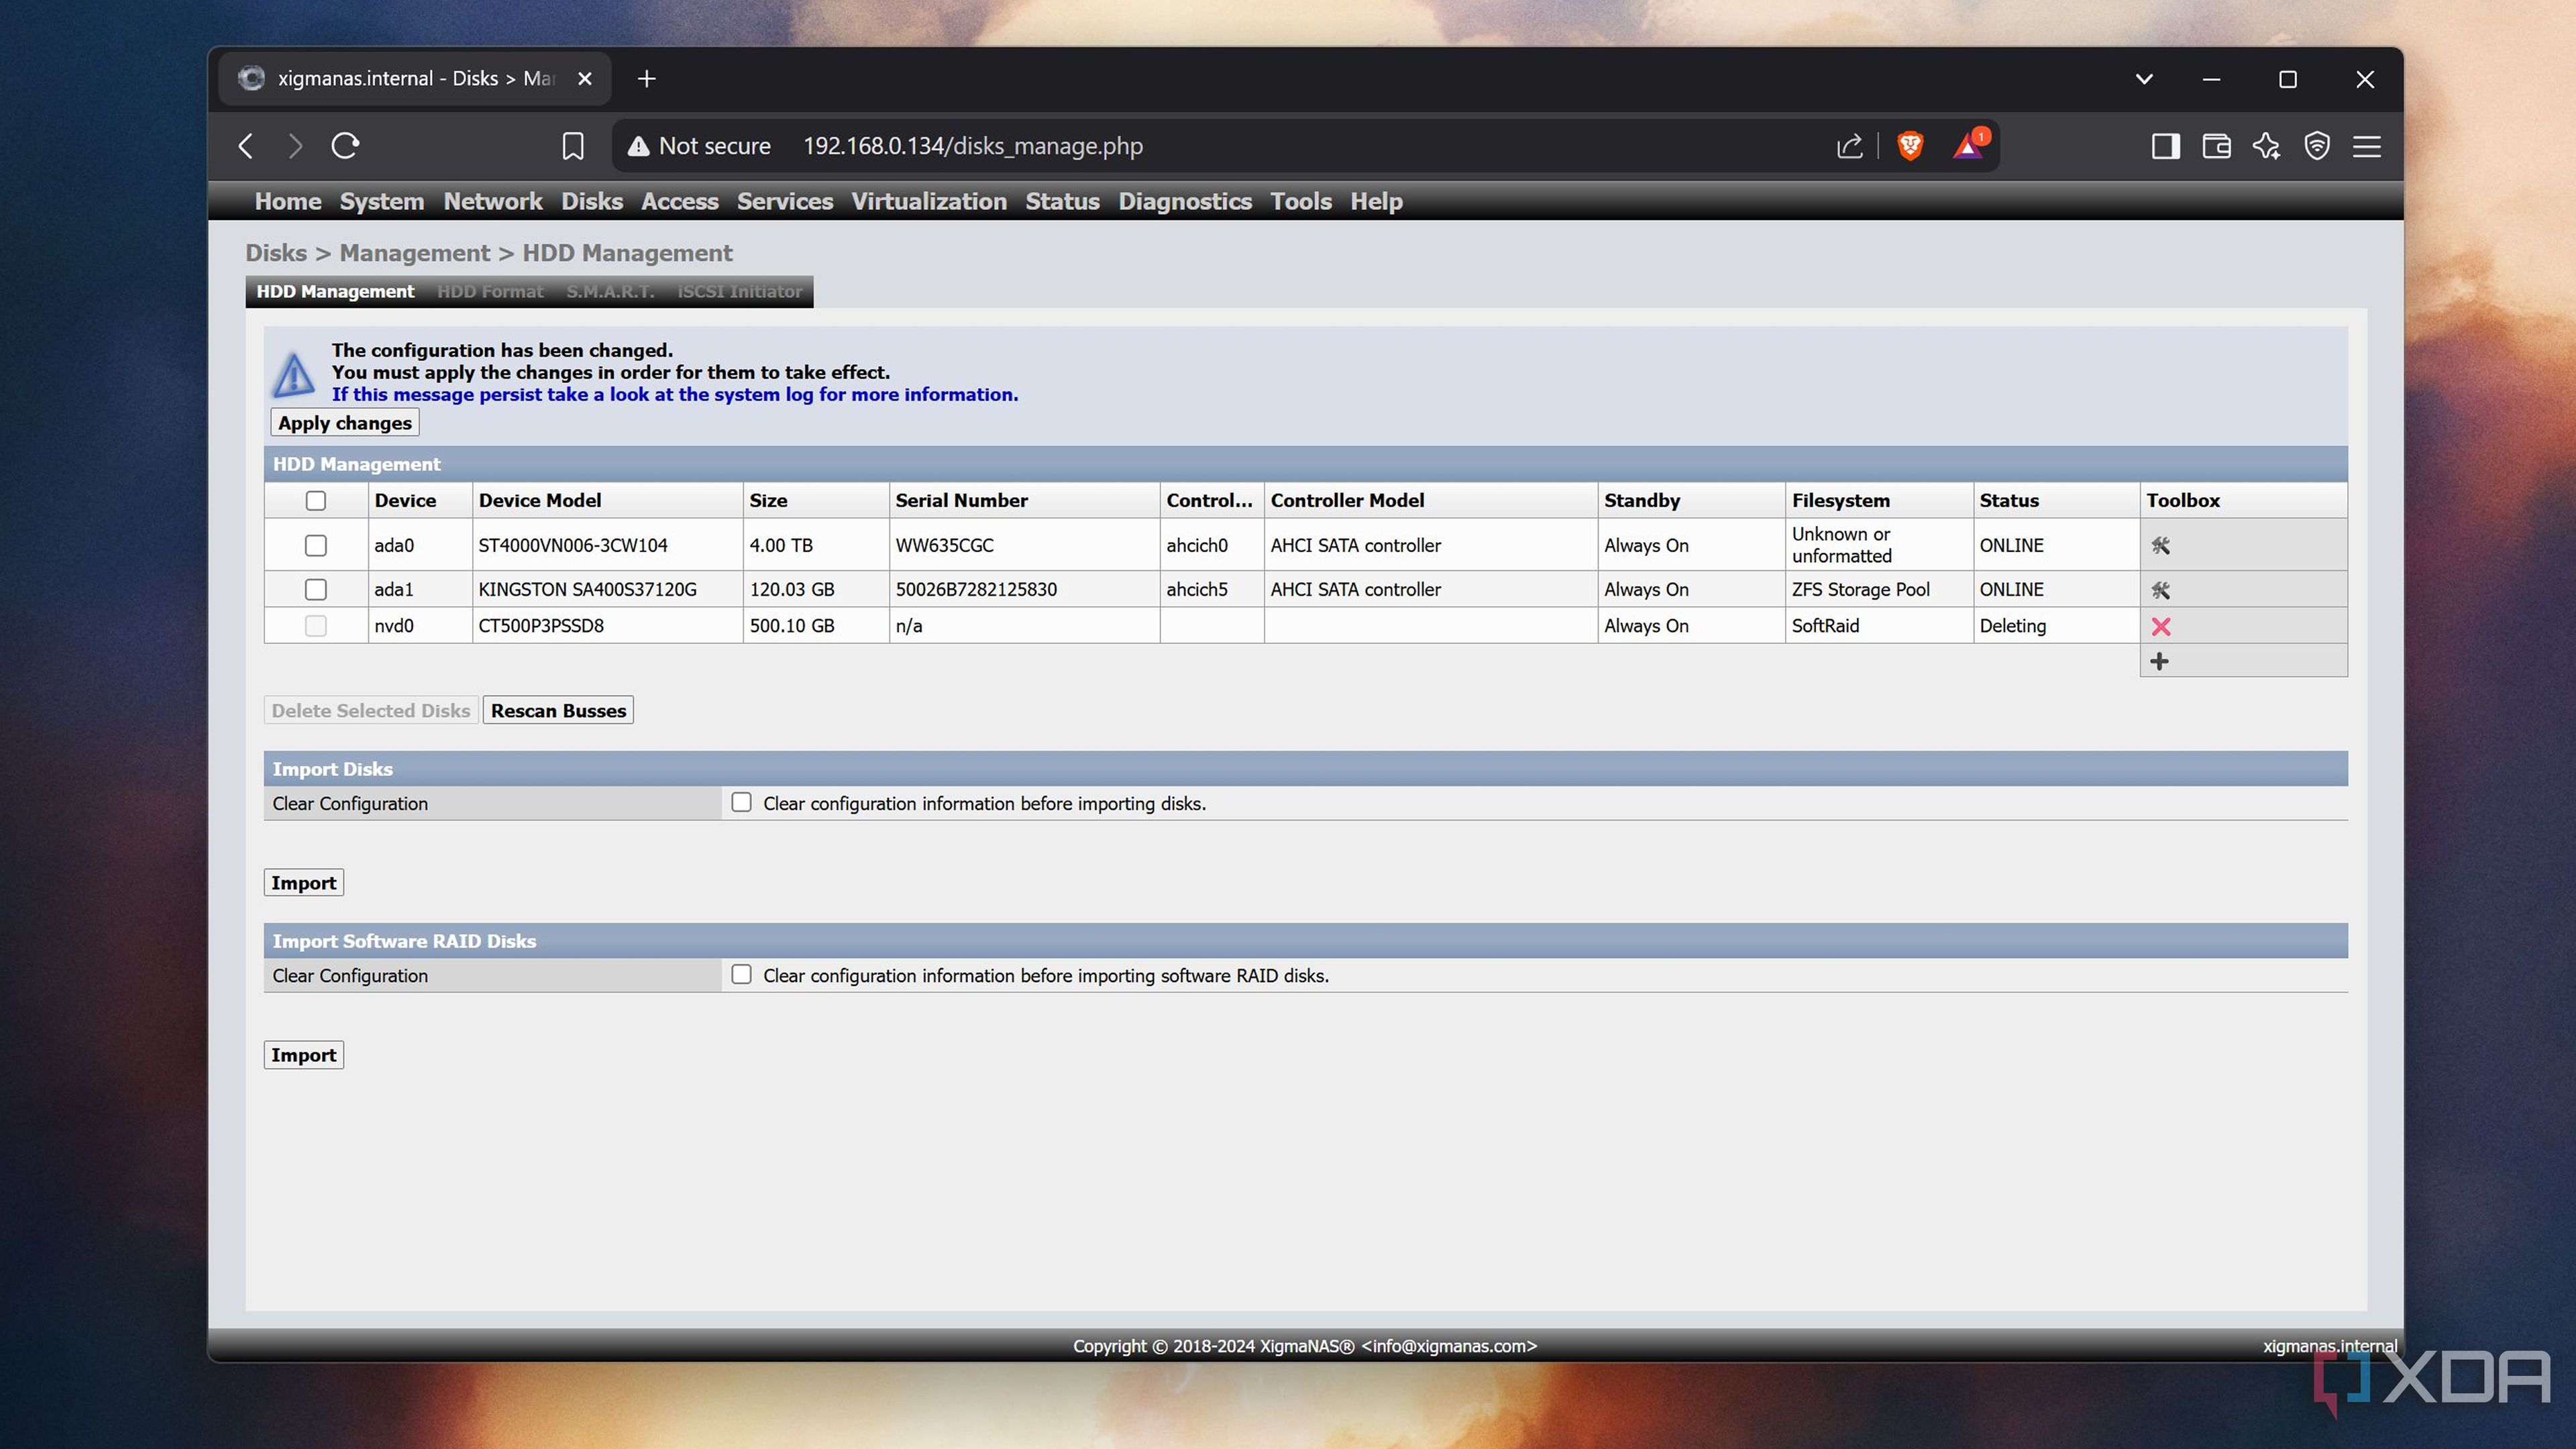
Task: Open the system log information link
Action: pyautogui.click(x=675, y=395)
